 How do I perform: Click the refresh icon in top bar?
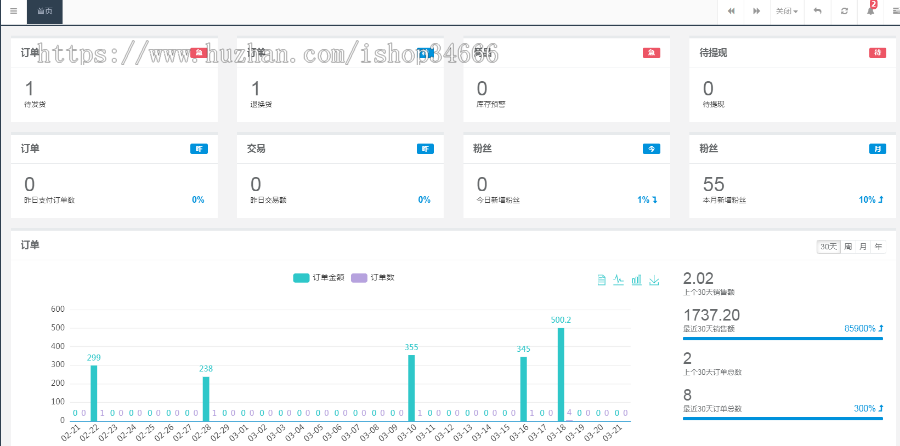pyautogui.click(x=844, y=11)
